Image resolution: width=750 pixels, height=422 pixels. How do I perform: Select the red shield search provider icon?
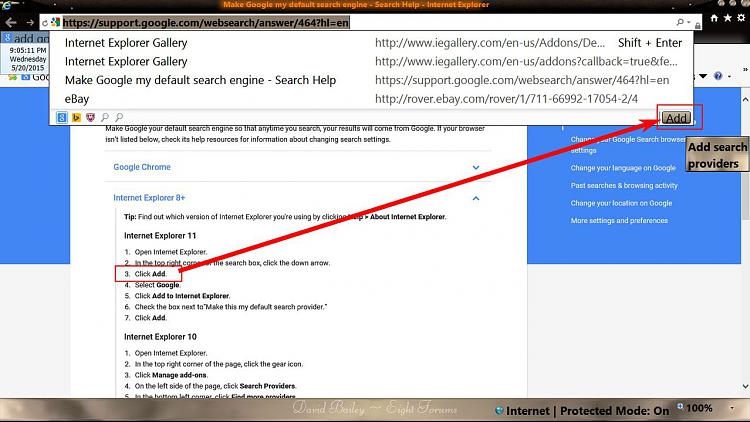(x=90, y=117)
